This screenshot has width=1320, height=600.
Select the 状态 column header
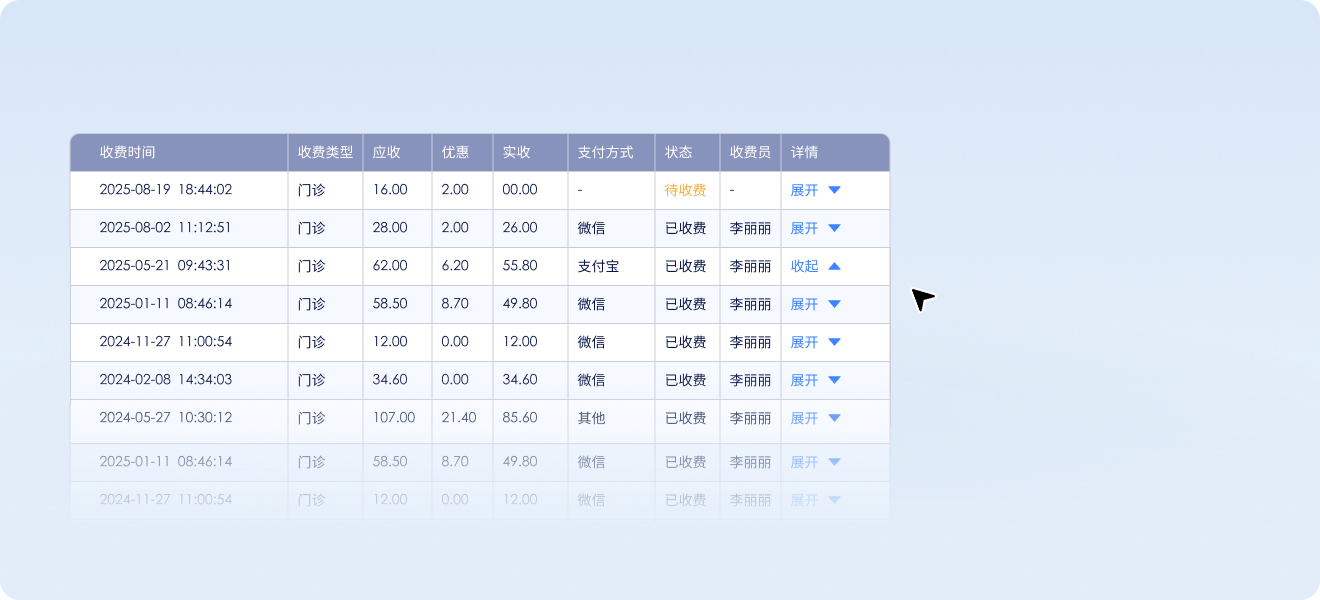click(x=678, y=152)
